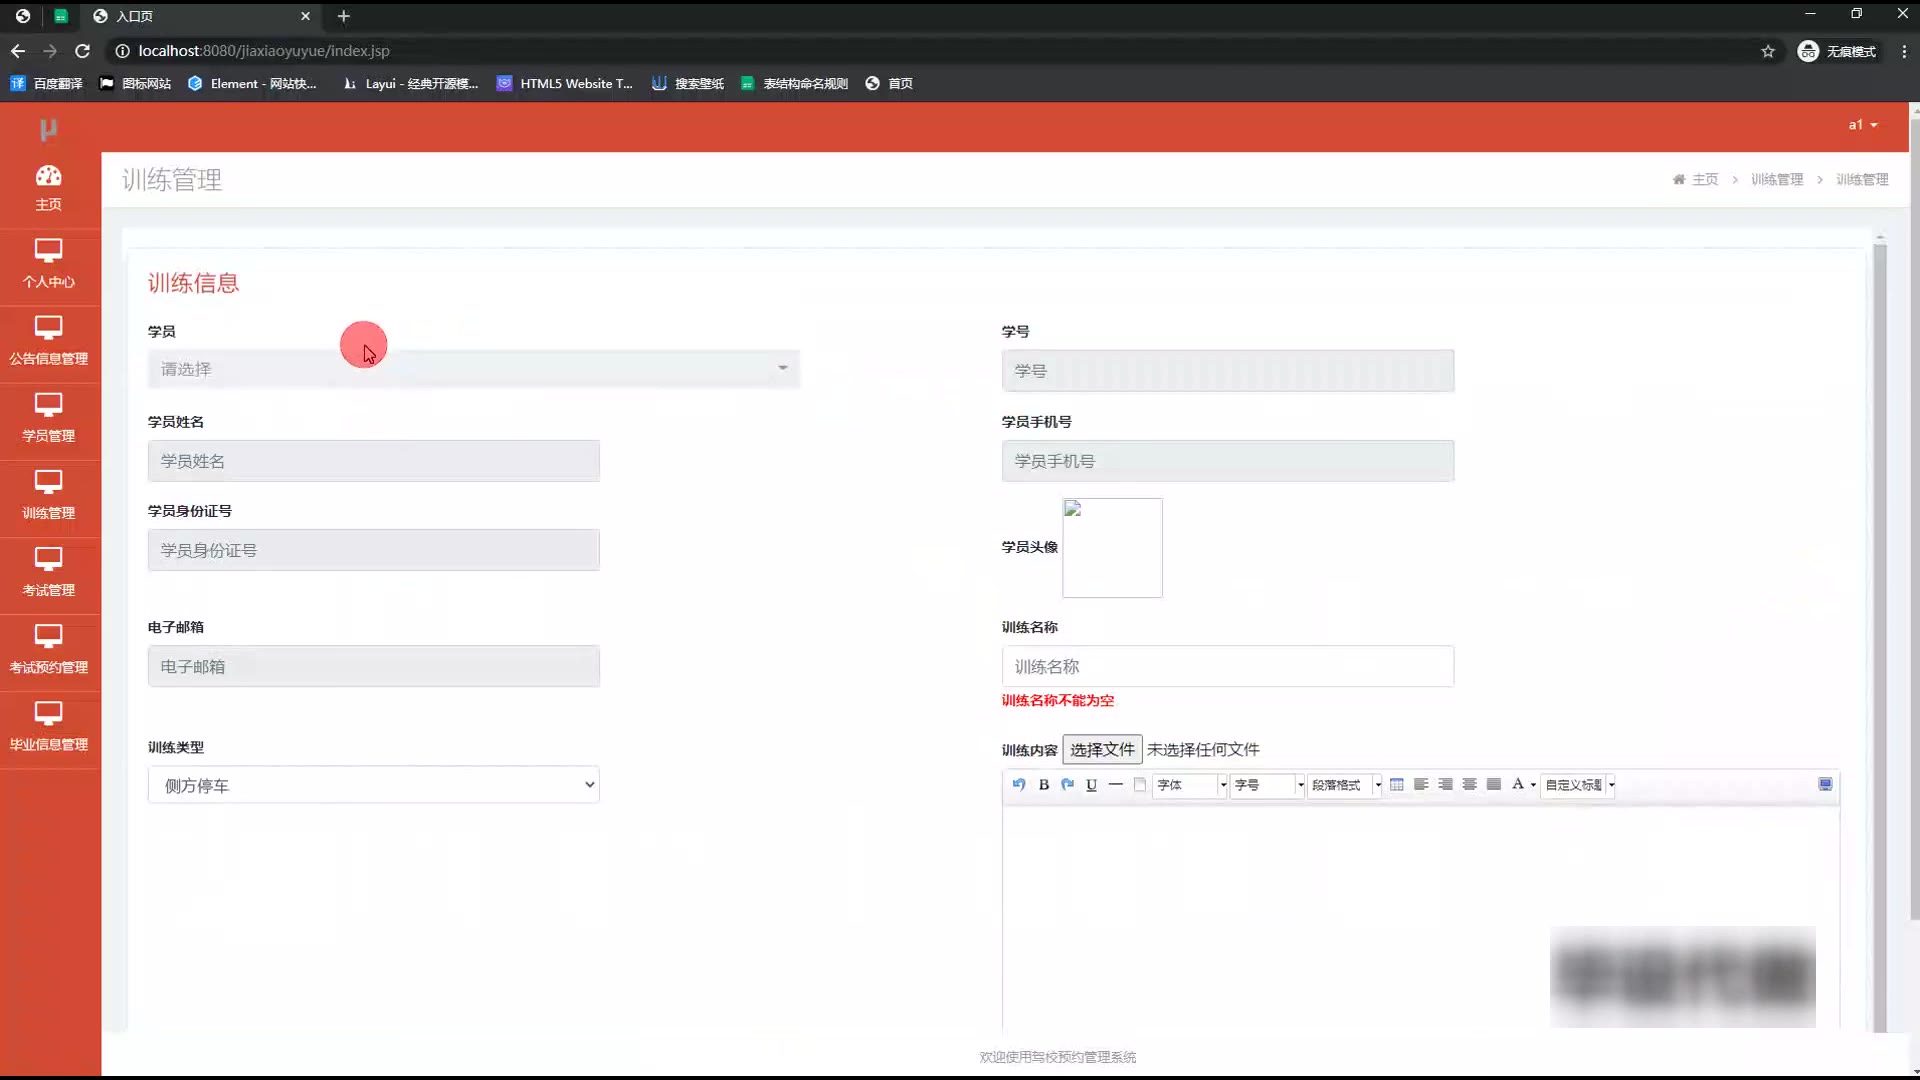Align text right in the editor
Viewport: 1920px width, 1080px height.
[x=1445, y=785]
